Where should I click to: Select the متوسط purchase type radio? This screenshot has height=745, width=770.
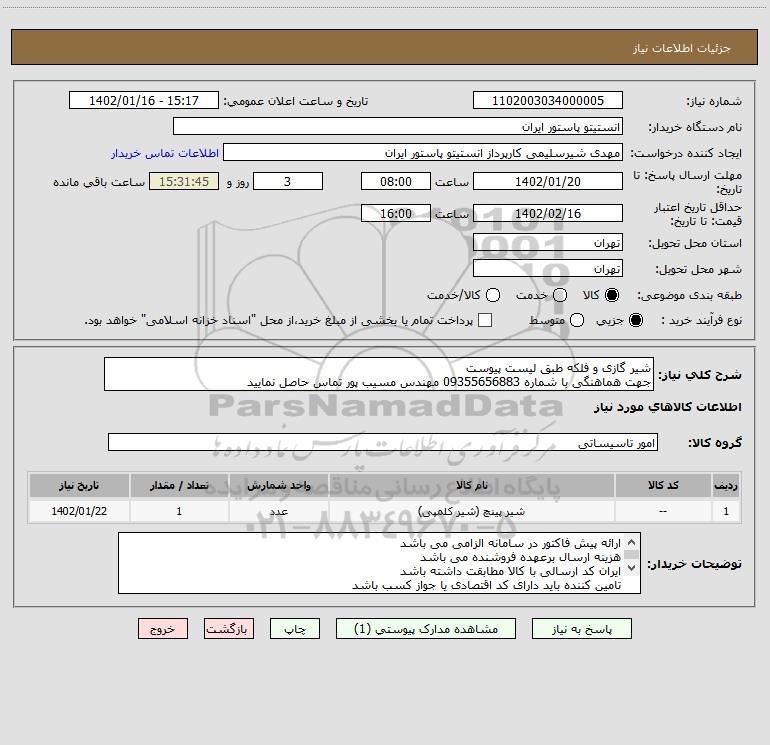click(577, 320)
